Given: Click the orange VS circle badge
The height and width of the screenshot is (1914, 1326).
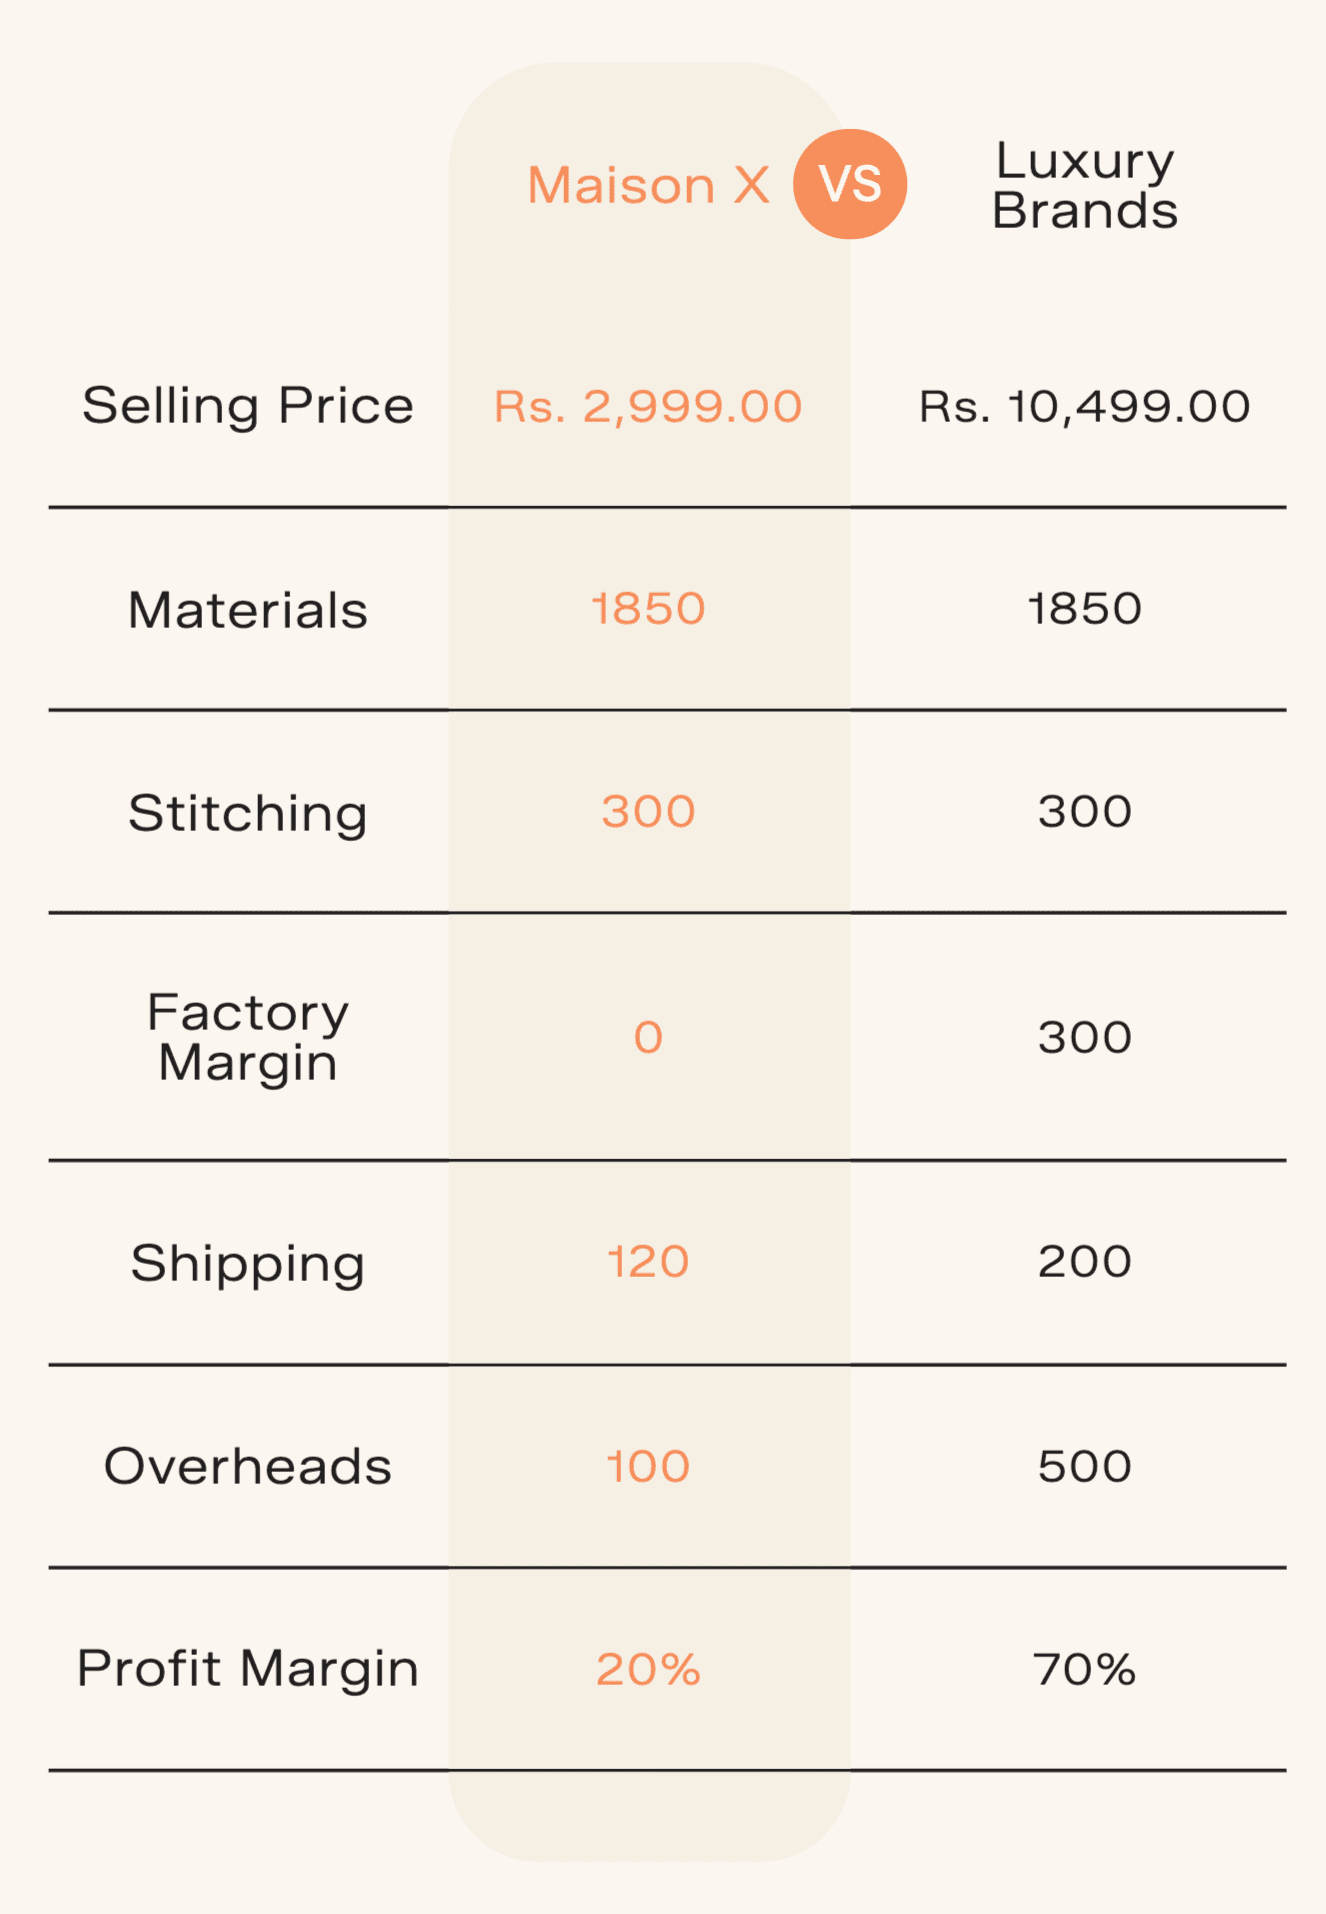Looking at the screenshot, I should [849, 184].
